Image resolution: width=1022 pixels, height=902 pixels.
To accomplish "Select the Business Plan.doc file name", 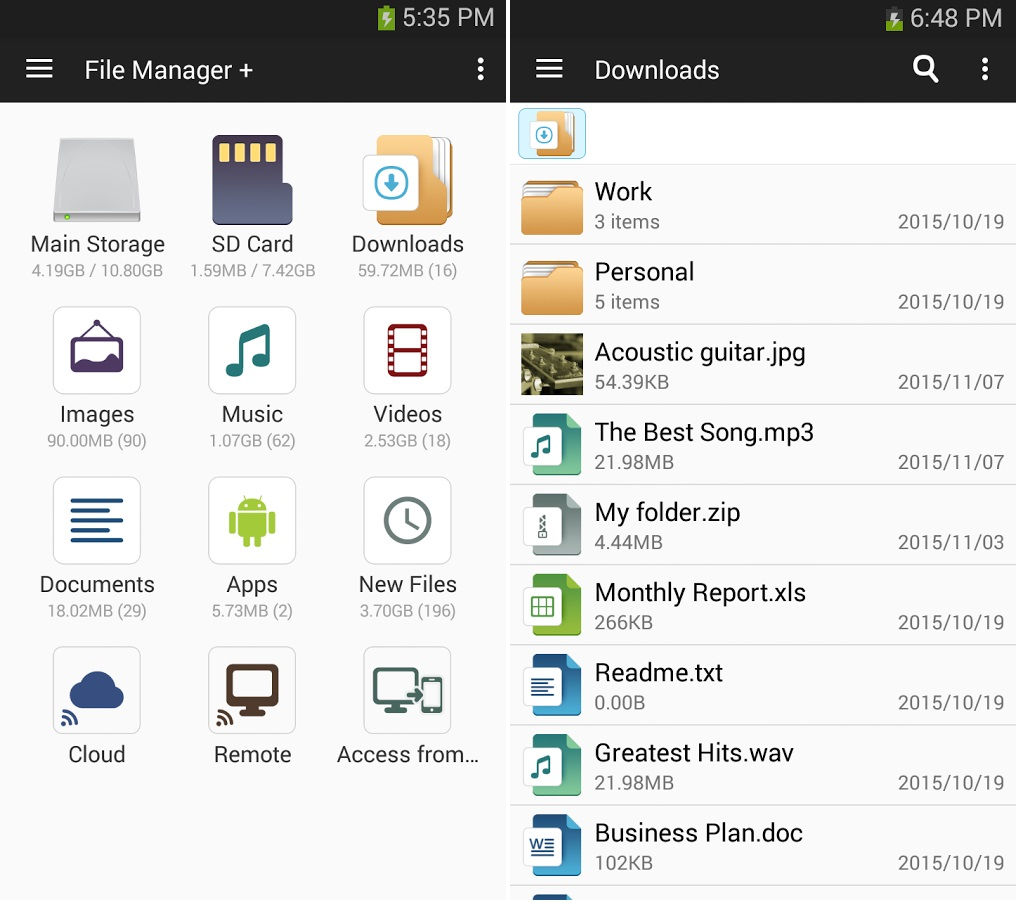I will 699,833.
